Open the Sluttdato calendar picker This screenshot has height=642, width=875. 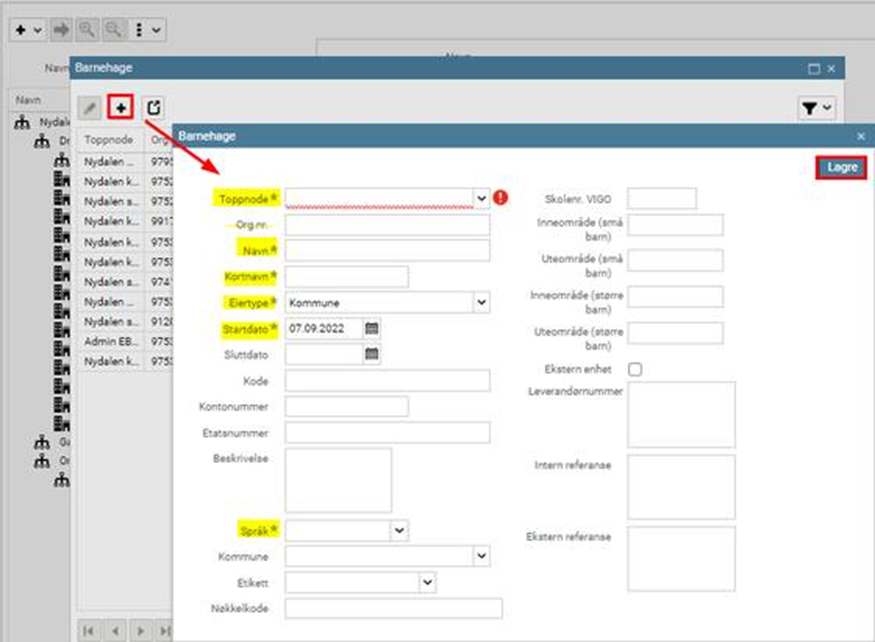[x=372, y=354]
